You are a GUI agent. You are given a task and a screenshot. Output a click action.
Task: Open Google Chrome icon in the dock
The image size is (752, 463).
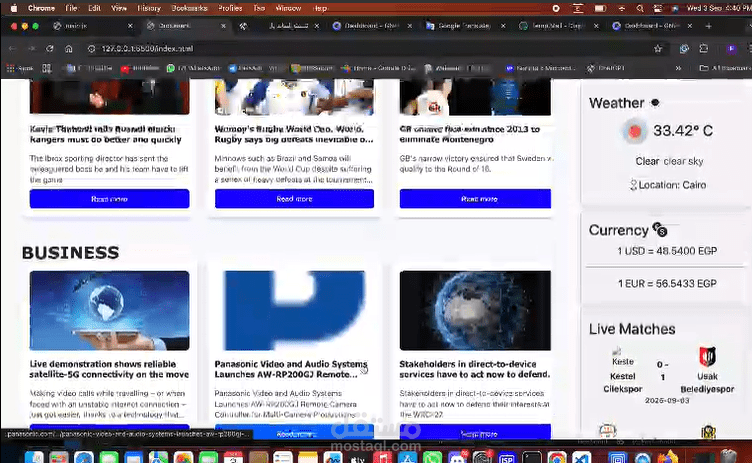click(x=556, y=459)
